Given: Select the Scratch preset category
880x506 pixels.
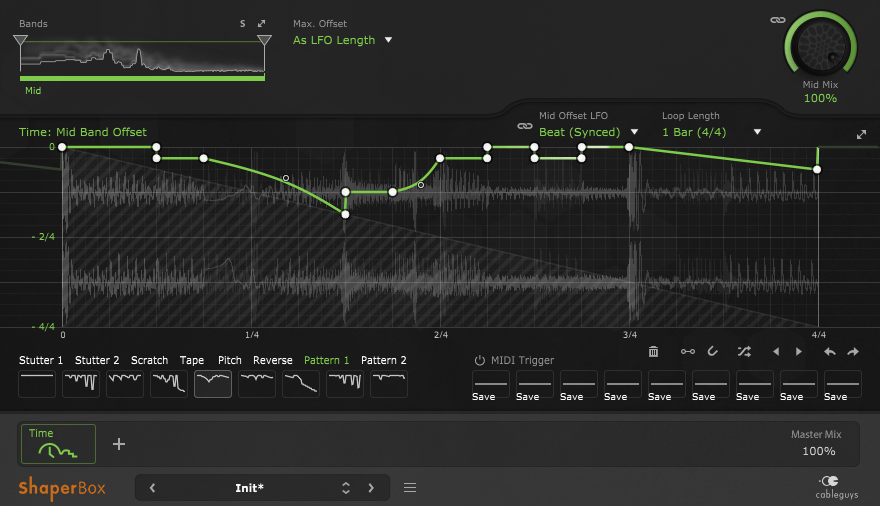Looking at the screenshot, I should (149, 360).
